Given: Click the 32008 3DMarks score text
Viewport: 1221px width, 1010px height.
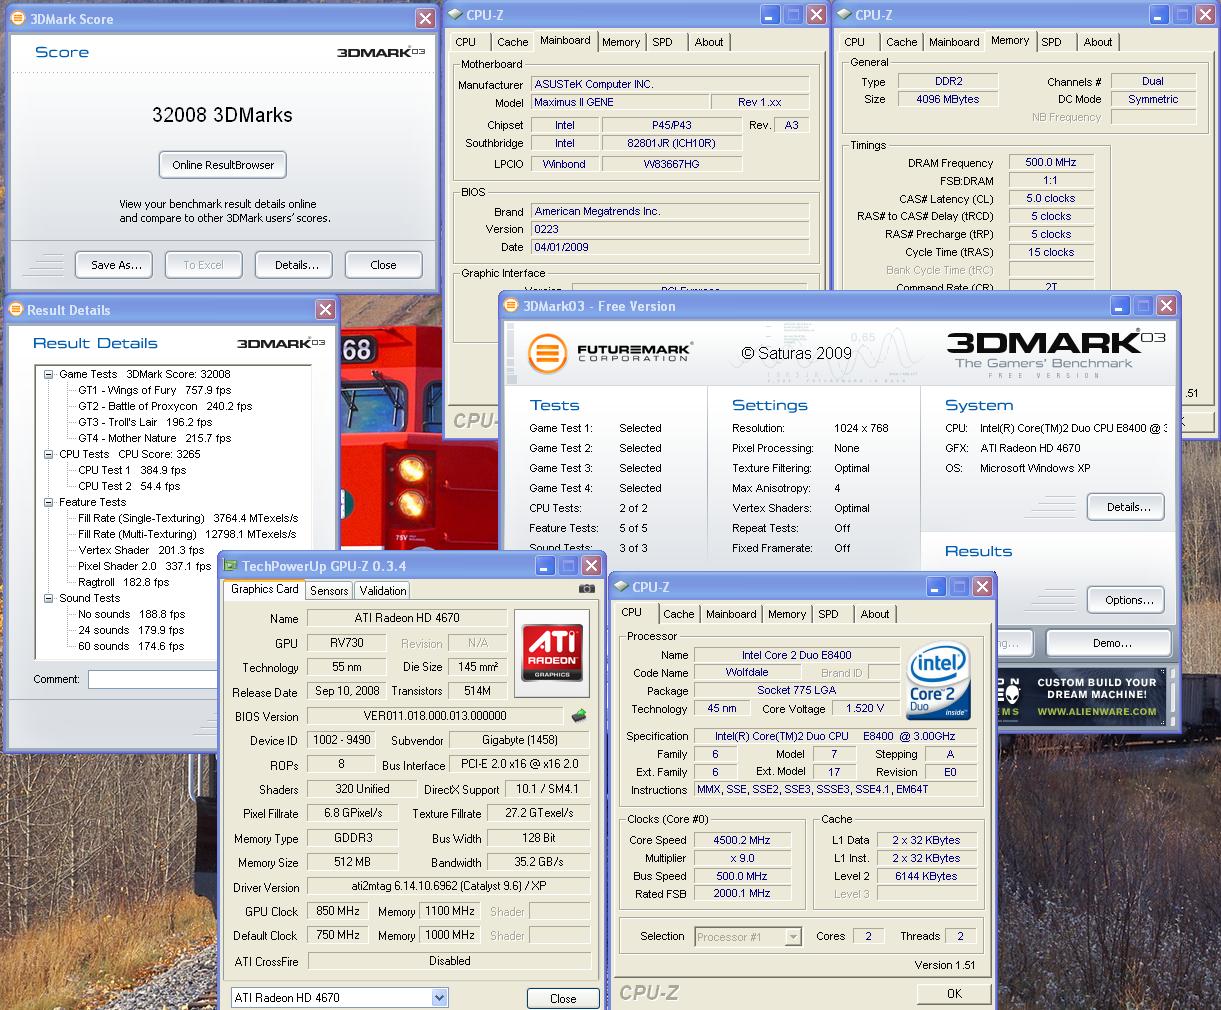Looking at the screenshot, I should [x=222, y=115].
